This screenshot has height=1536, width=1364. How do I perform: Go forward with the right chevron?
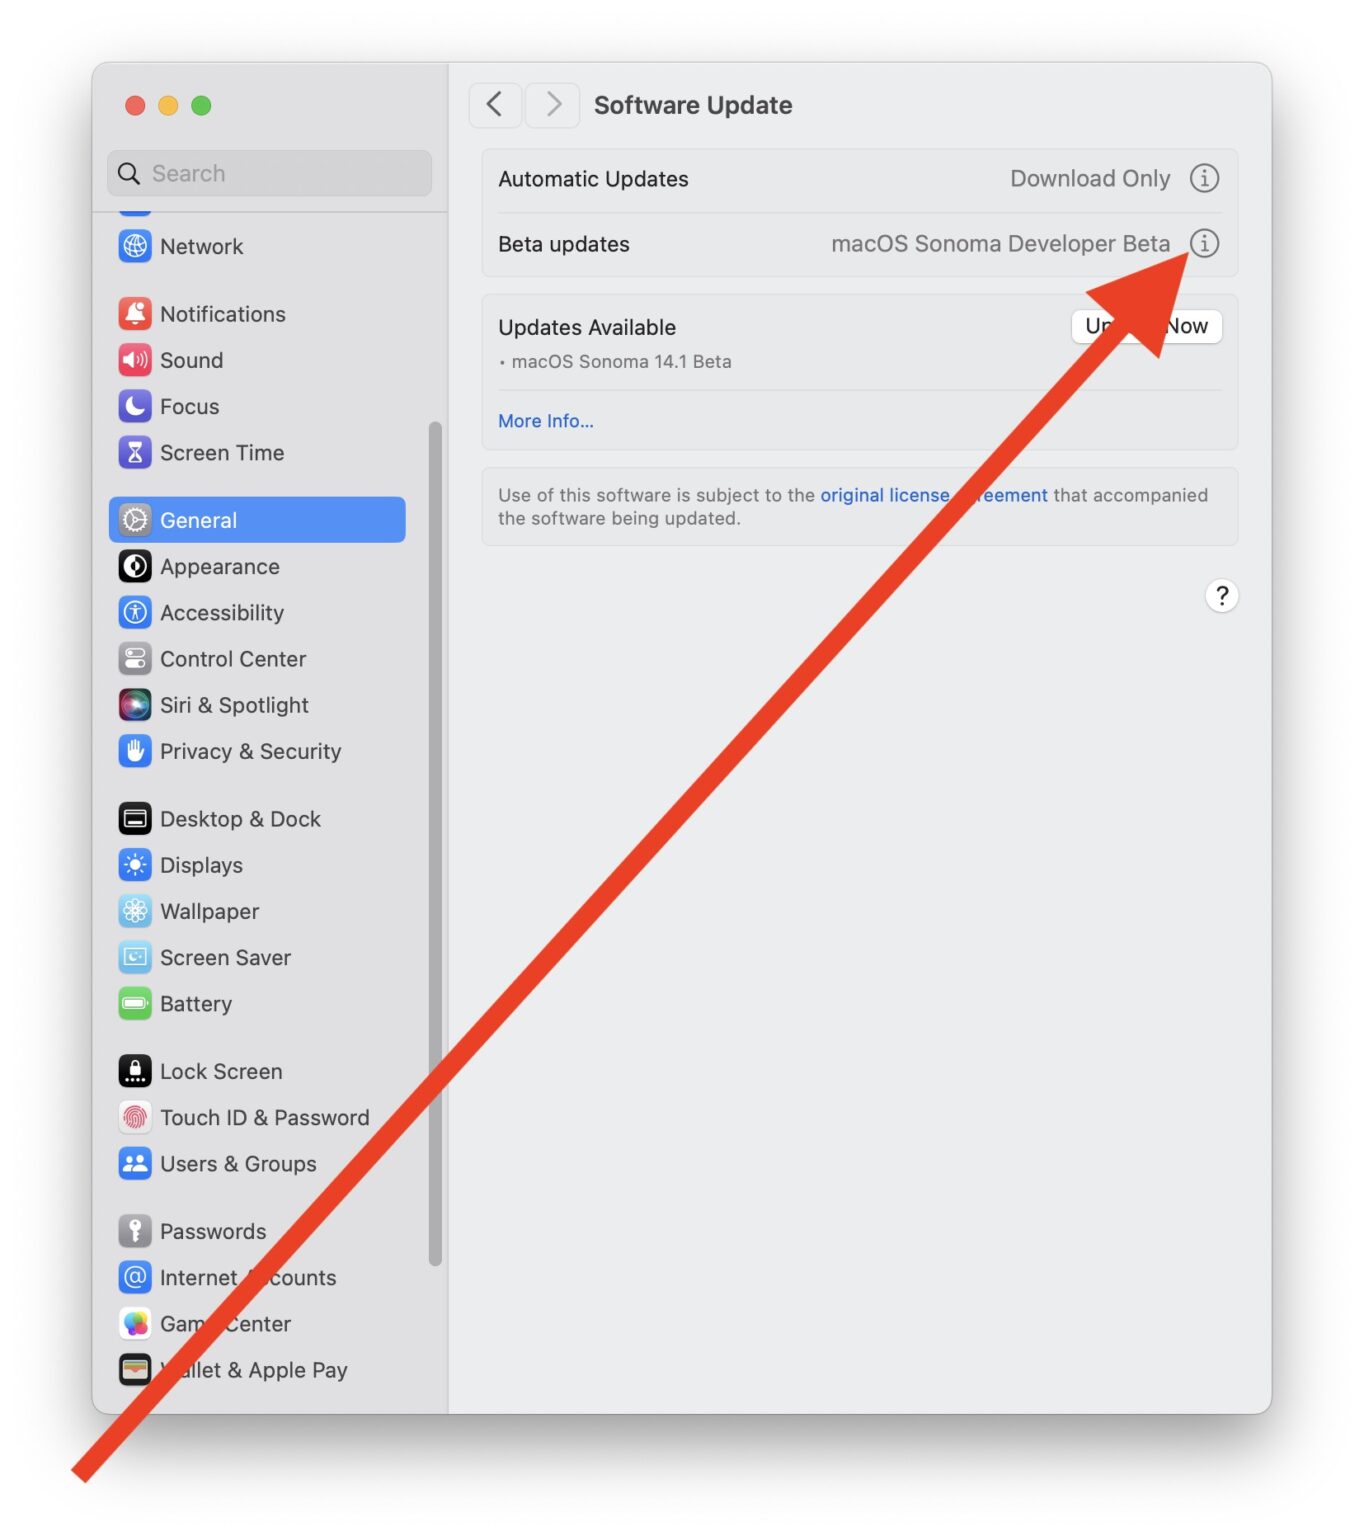[553, 105]
